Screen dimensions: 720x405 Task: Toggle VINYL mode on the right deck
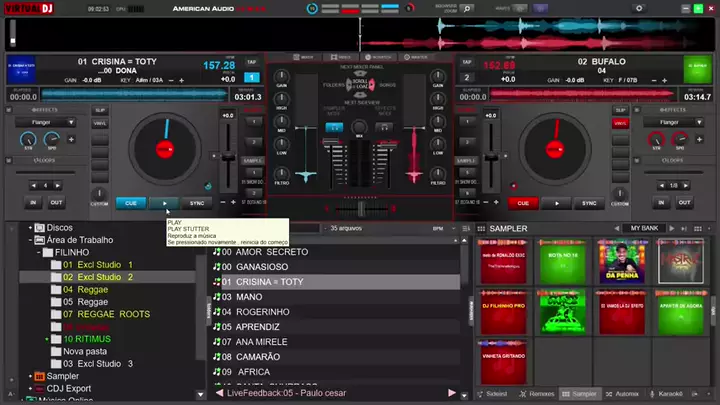click(x=619, y=123)
